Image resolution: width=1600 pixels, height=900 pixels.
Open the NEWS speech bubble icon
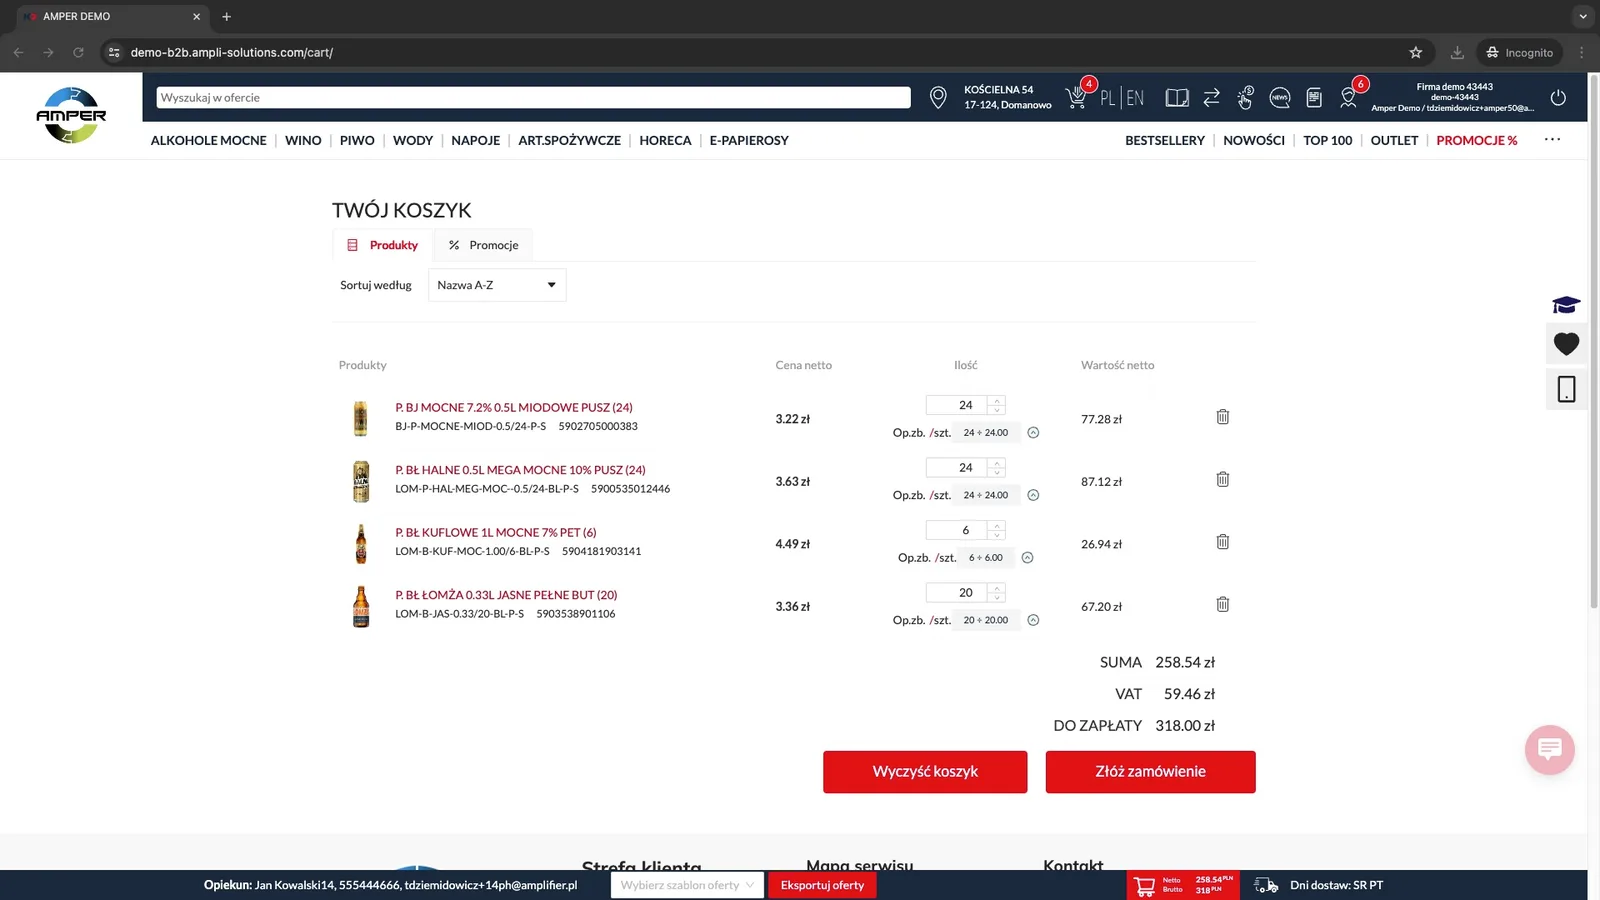(1279, 98)
